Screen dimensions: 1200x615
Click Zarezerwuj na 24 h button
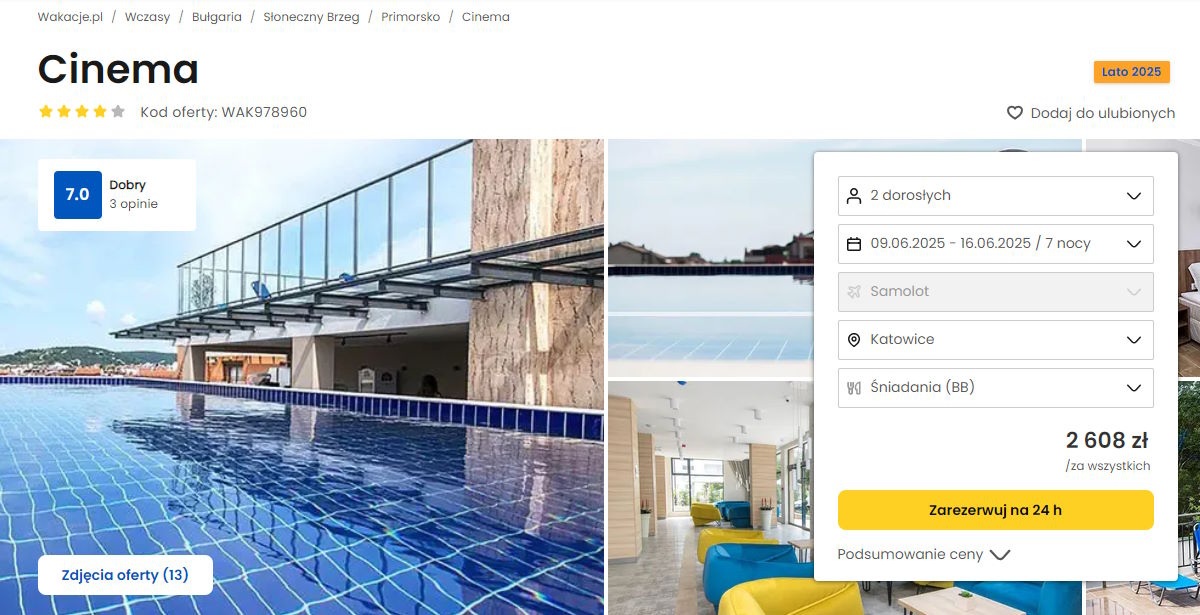click(x=996, y=510)
